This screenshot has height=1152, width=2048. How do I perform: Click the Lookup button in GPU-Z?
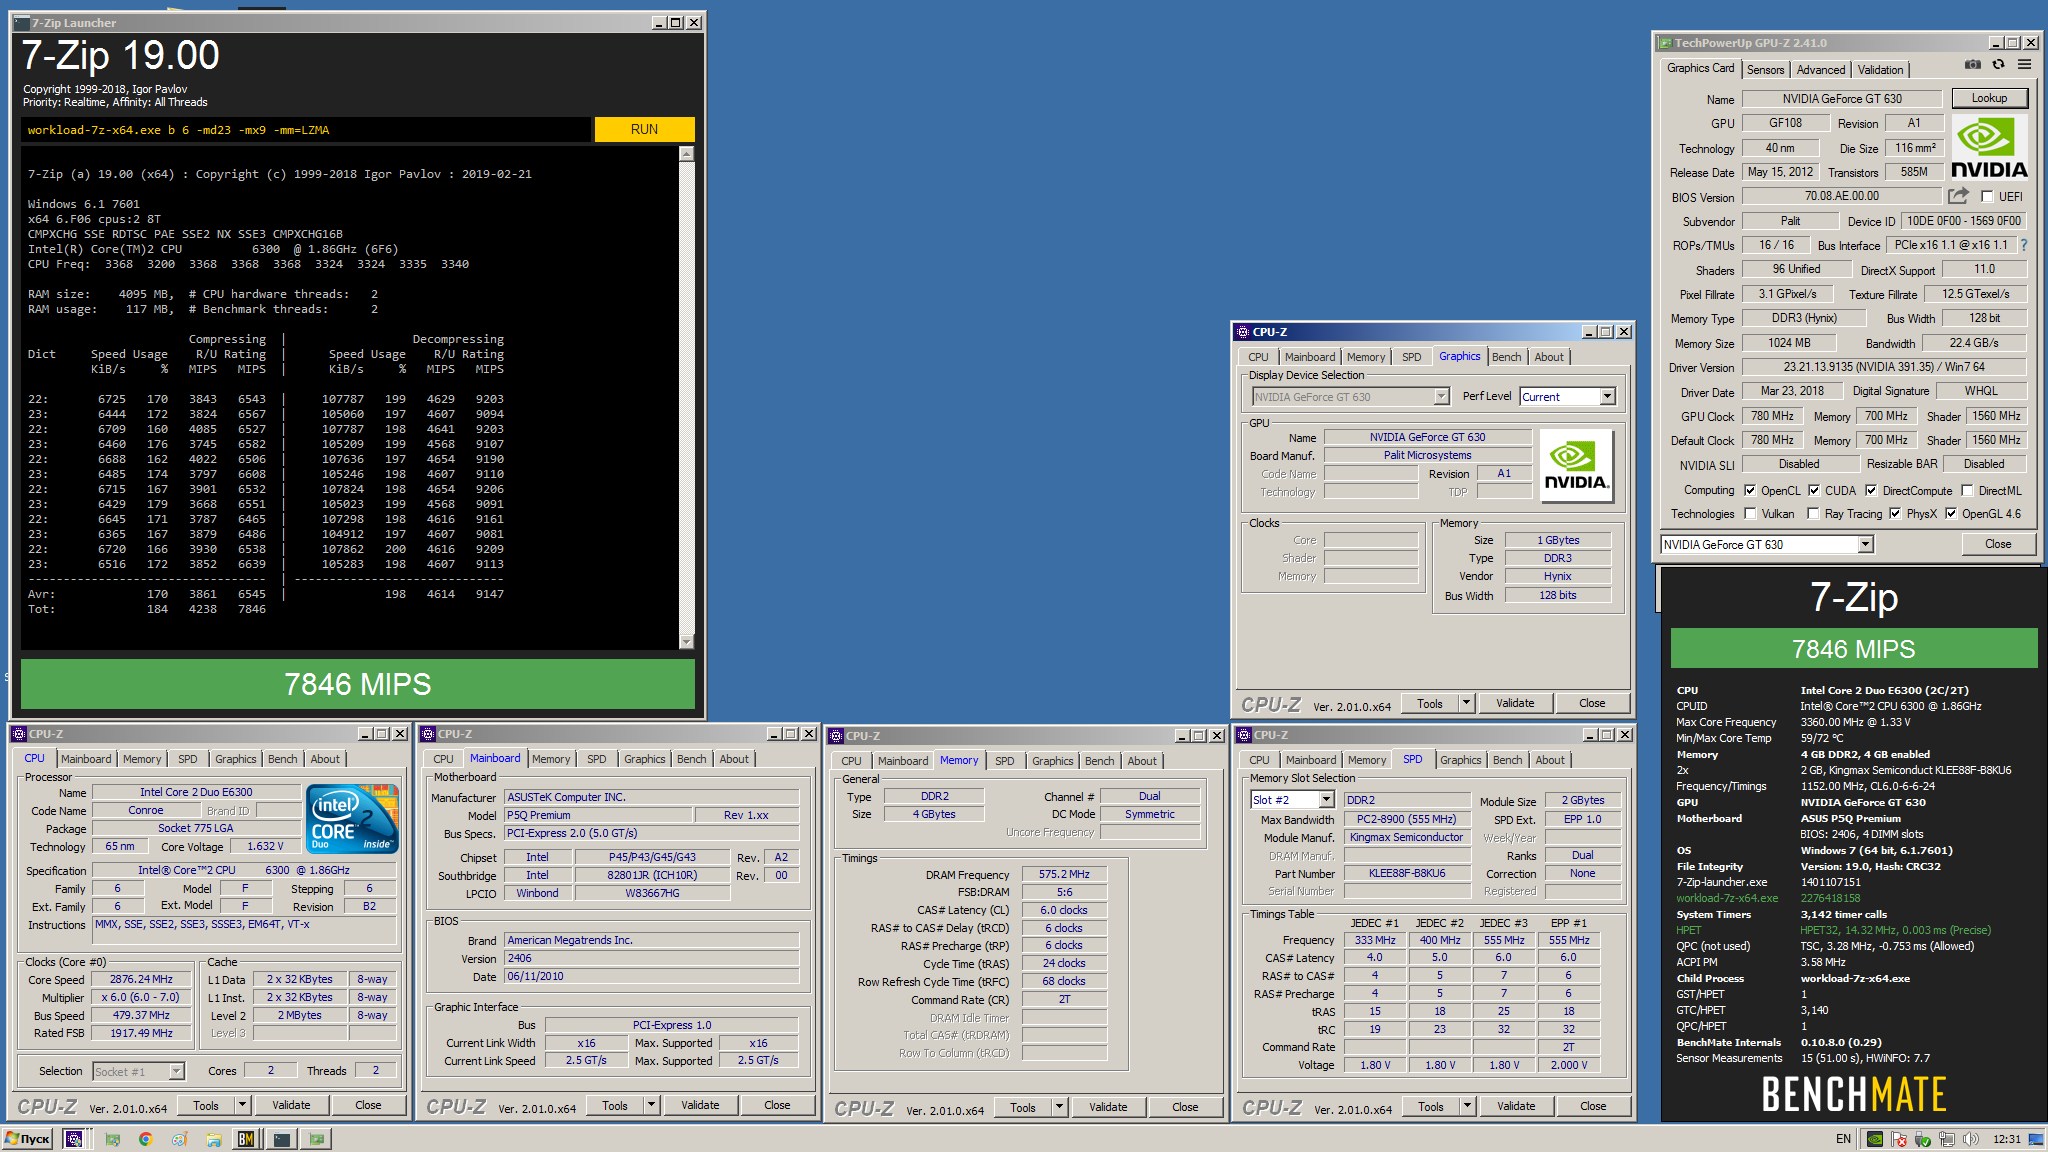[1989, 98]
